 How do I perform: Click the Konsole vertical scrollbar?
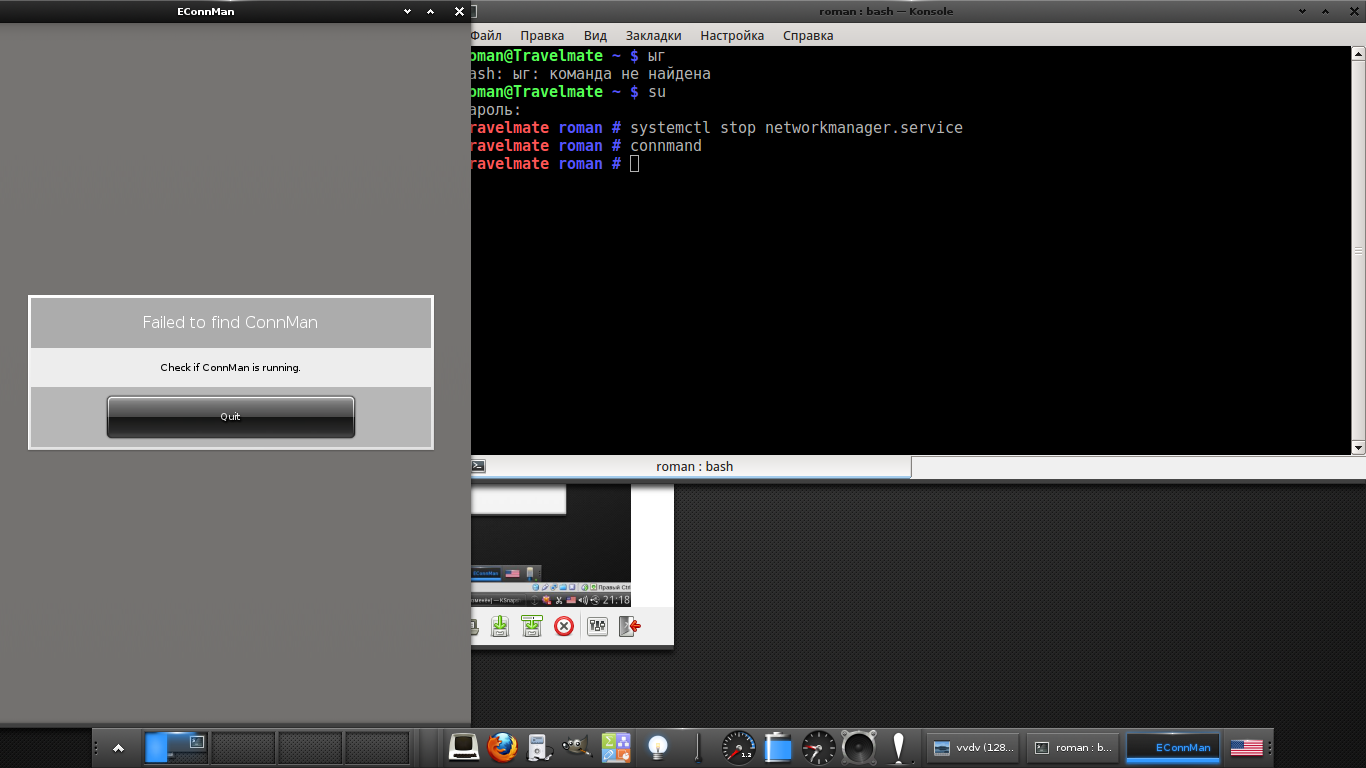(1358, 250)
